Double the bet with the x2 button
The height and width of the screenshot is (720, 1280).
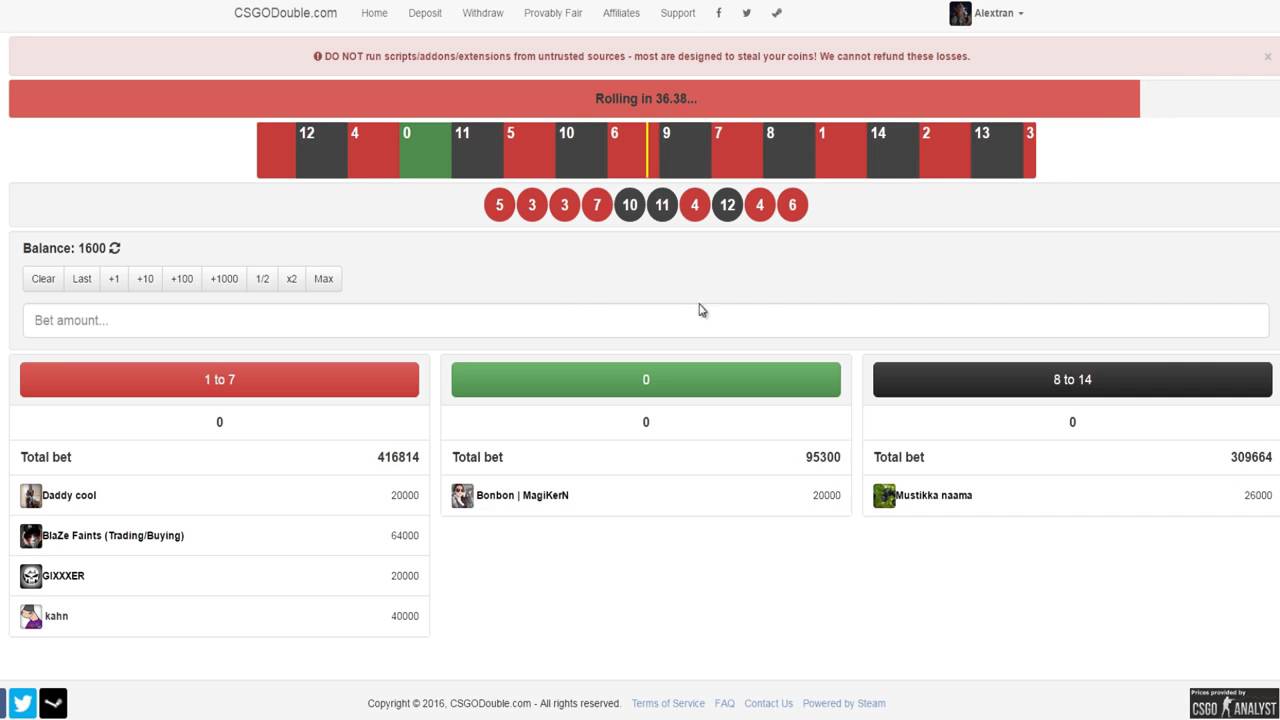pos(291,279)
